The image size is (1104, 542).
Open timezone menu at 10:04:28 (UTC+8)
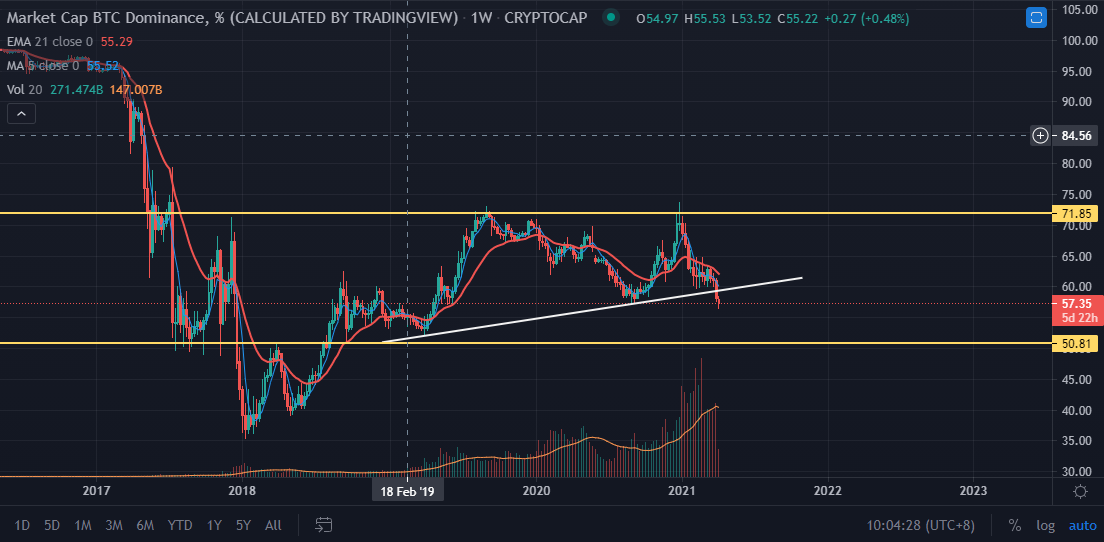[920, 525]
